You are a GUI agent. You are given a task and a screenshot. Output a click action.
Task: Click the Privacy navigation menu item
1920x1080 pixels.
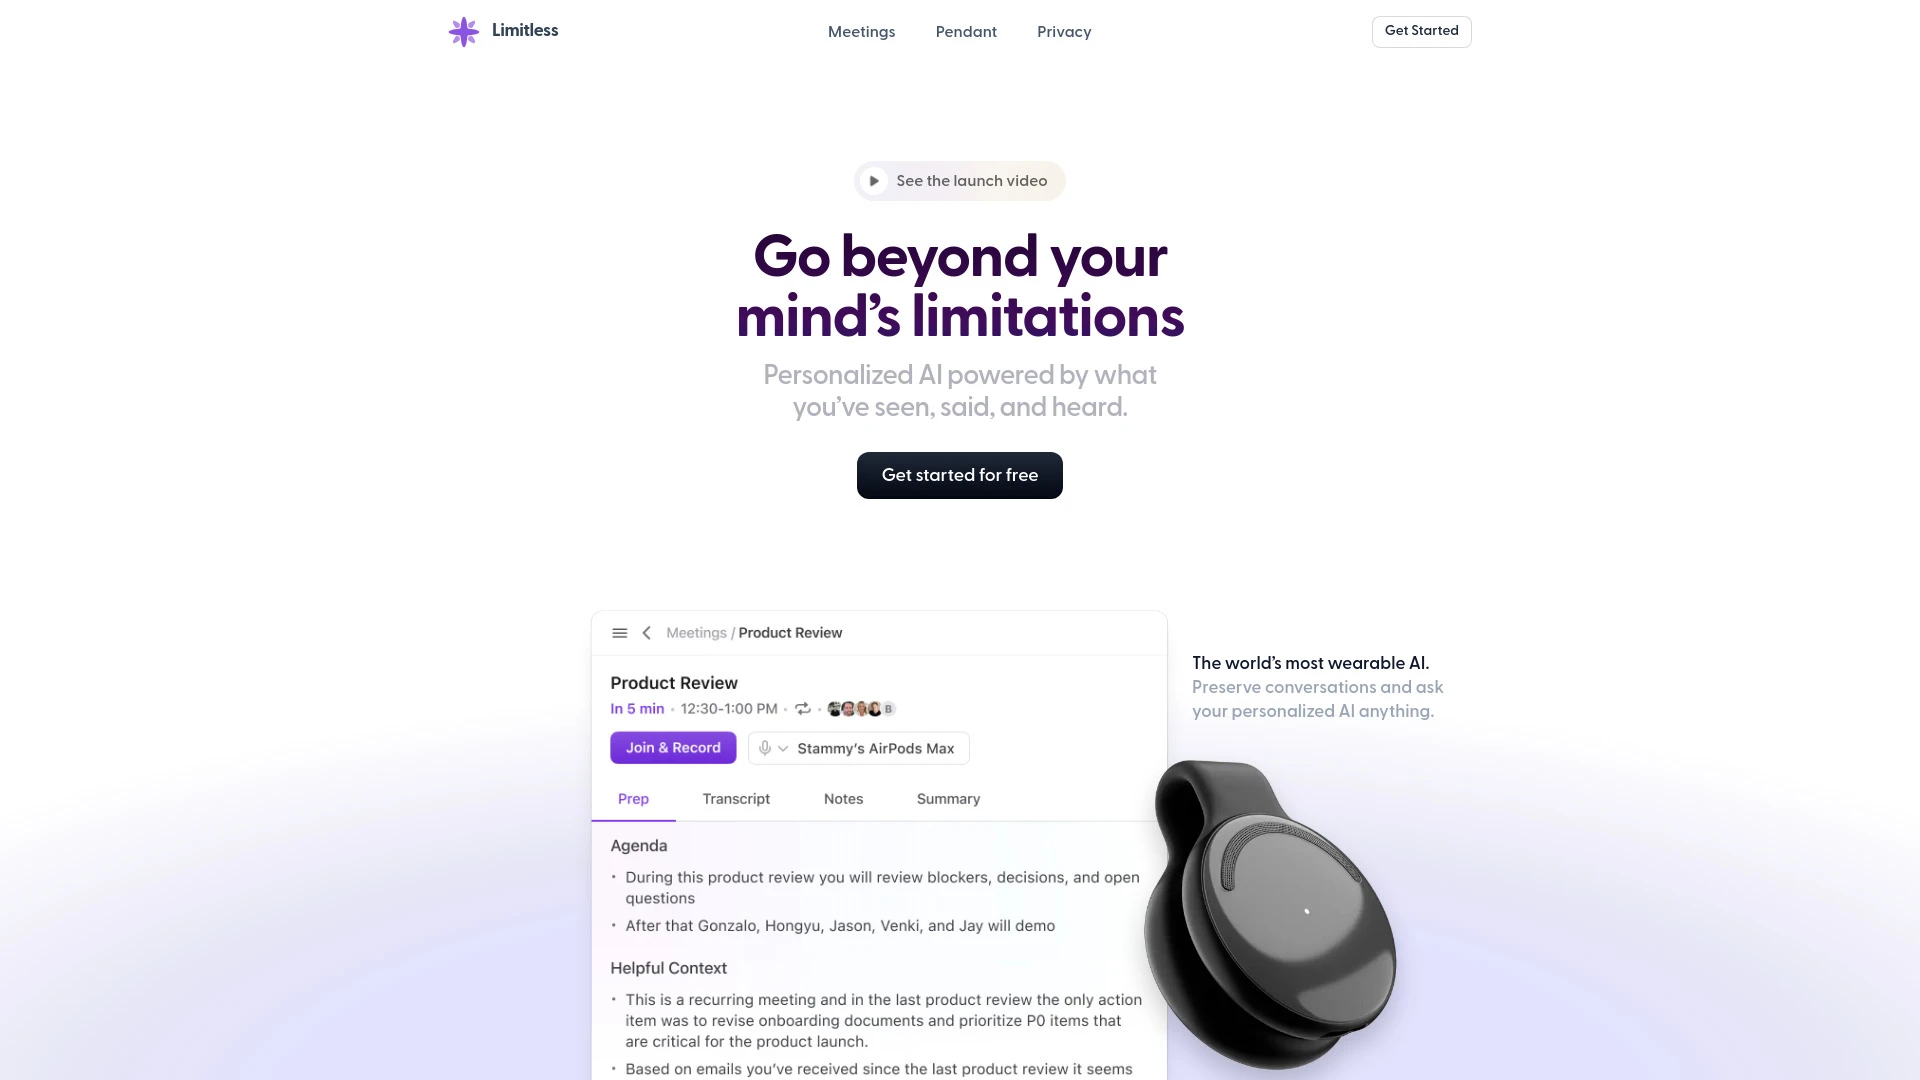[x=1064, y=32]
